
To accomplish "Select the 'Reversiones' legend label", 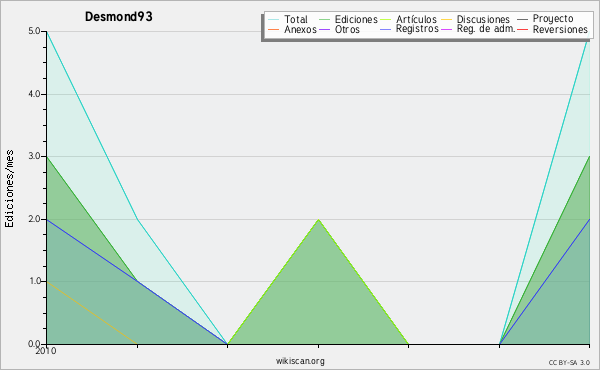I will pyautogui.click(x=560, y=29).
